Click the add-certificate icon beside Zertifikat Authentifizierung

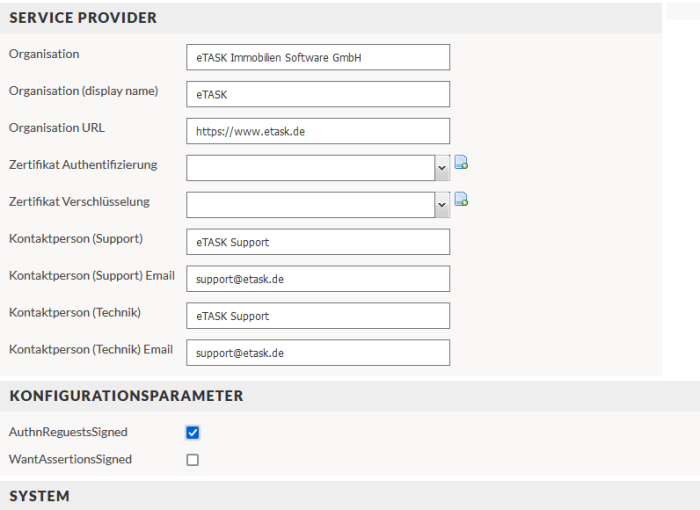(461, 162)
